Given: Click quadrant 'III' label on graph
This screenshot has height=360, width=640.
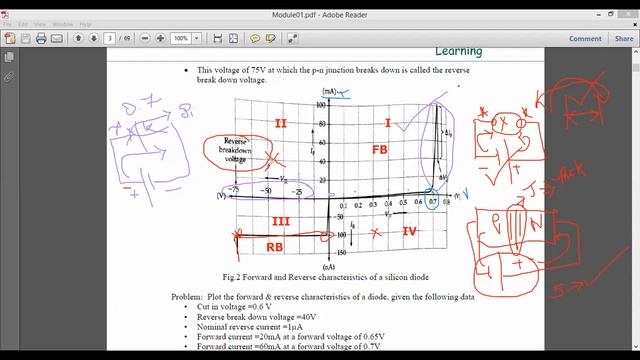Looking at the screenshot, I should (281, 221).
